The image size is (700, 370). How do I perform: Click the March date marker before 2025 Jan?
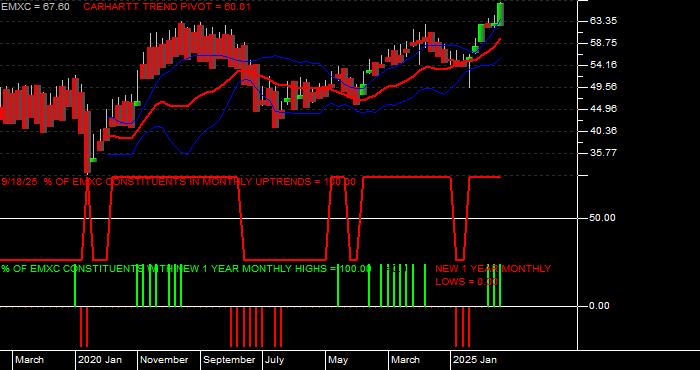(x=405, y=360)
